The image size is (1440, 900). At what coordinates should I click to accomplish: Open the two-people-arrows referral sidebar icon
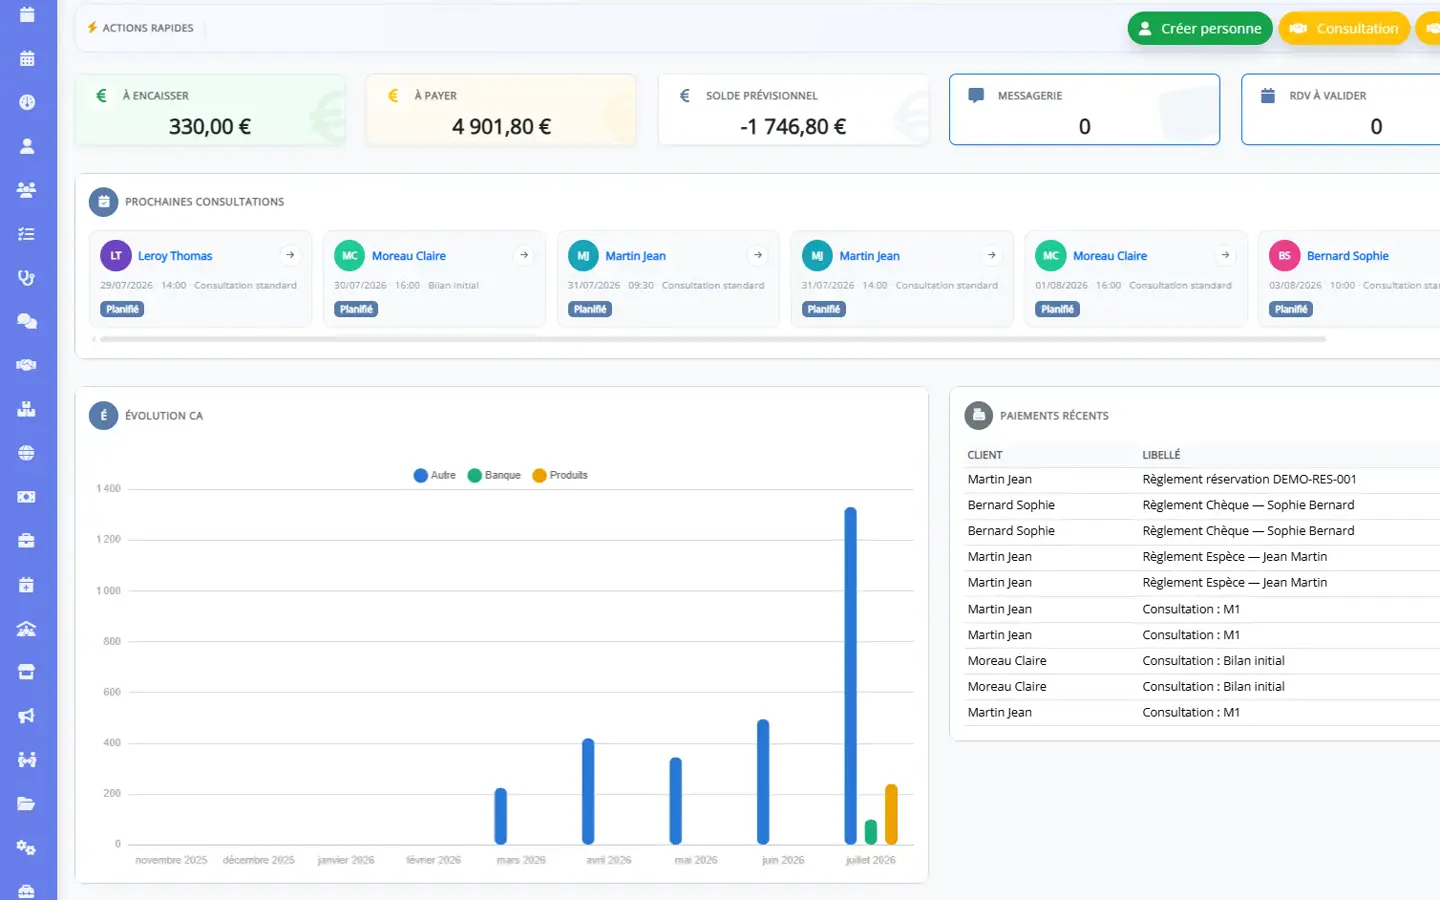(x=27, y=760)
